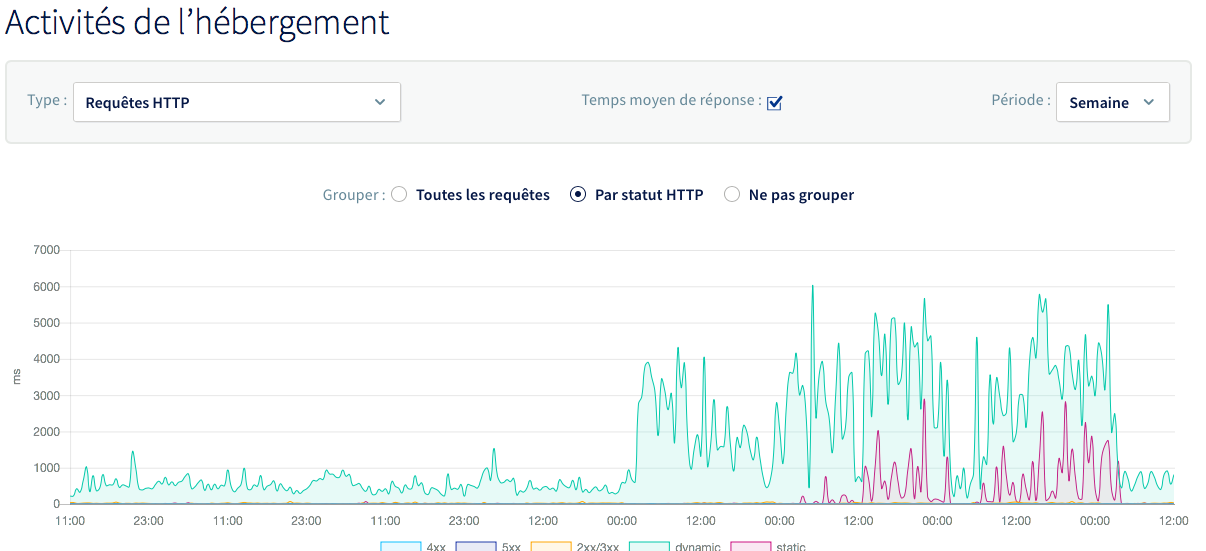1206x551 pixels.
Task: Click the tallest pink static peak in the chart
Action: tap(924, 400)
